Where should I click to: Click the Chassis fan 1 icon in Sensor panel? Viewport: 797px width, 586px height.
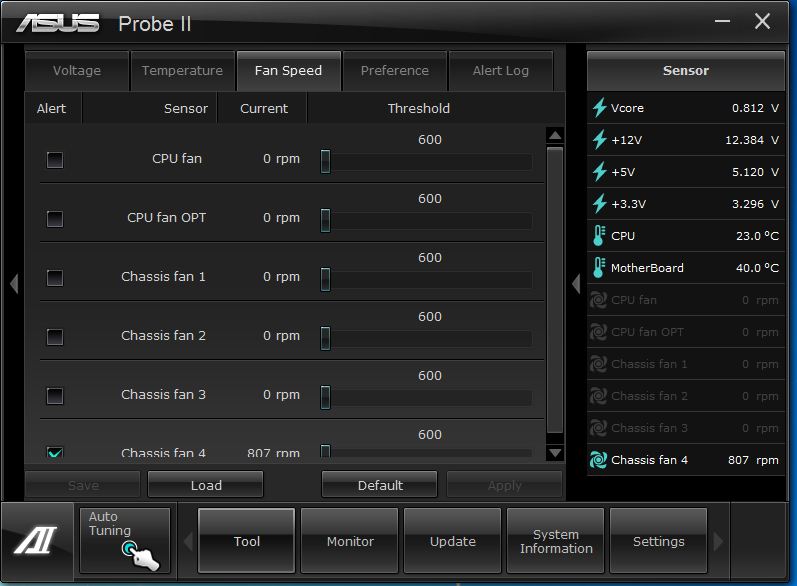click(x=598, y=364)
